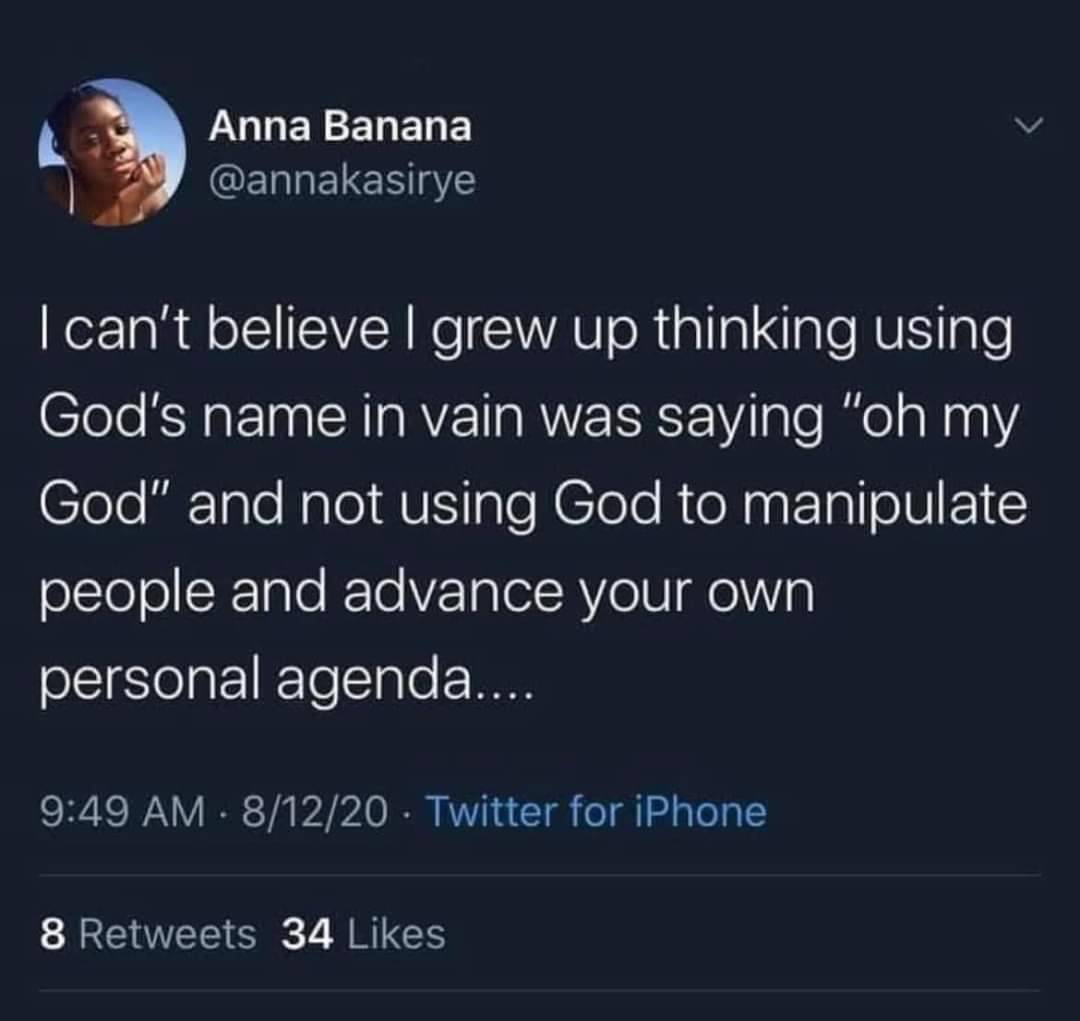Click the display name Anna Banana
Screen dimensions: 1080x1021
(340, 127)
